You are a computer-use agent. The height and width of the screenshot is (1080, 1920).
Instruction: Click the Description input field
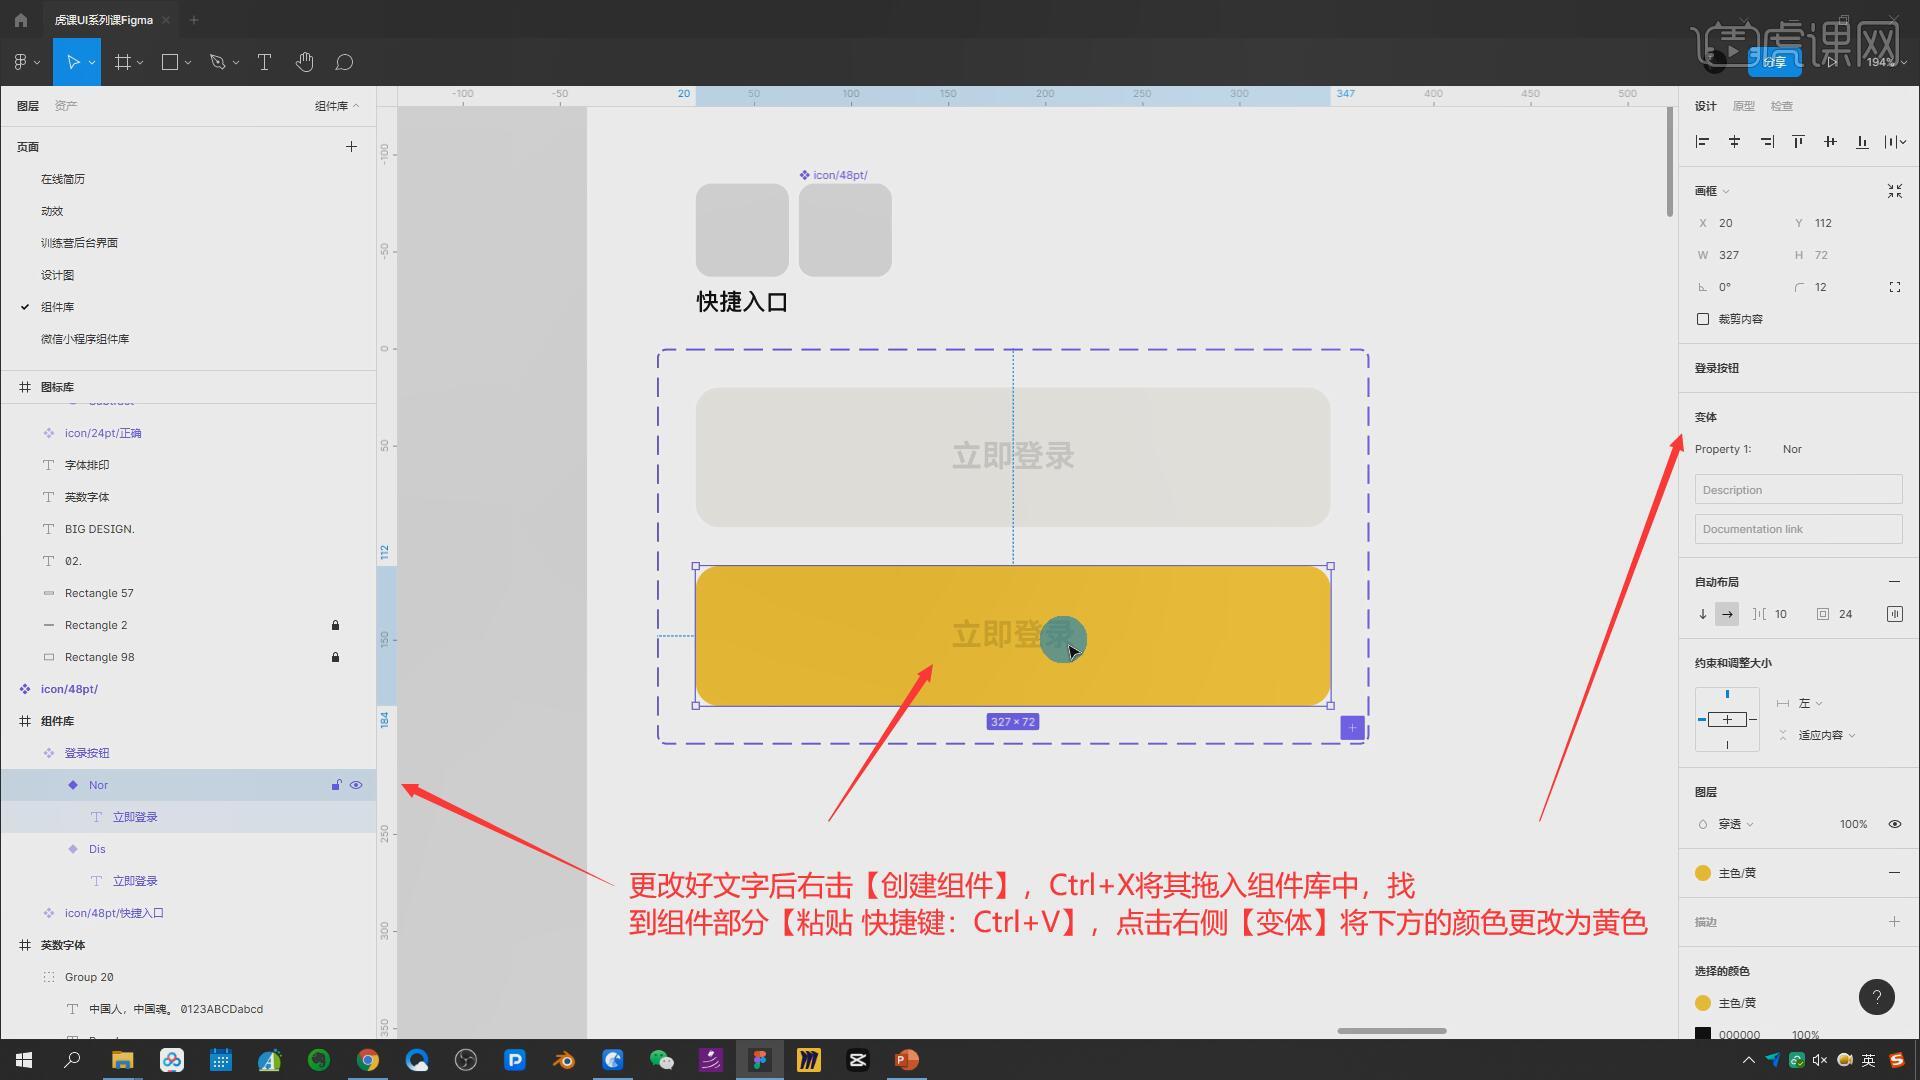pos(1798,490)
